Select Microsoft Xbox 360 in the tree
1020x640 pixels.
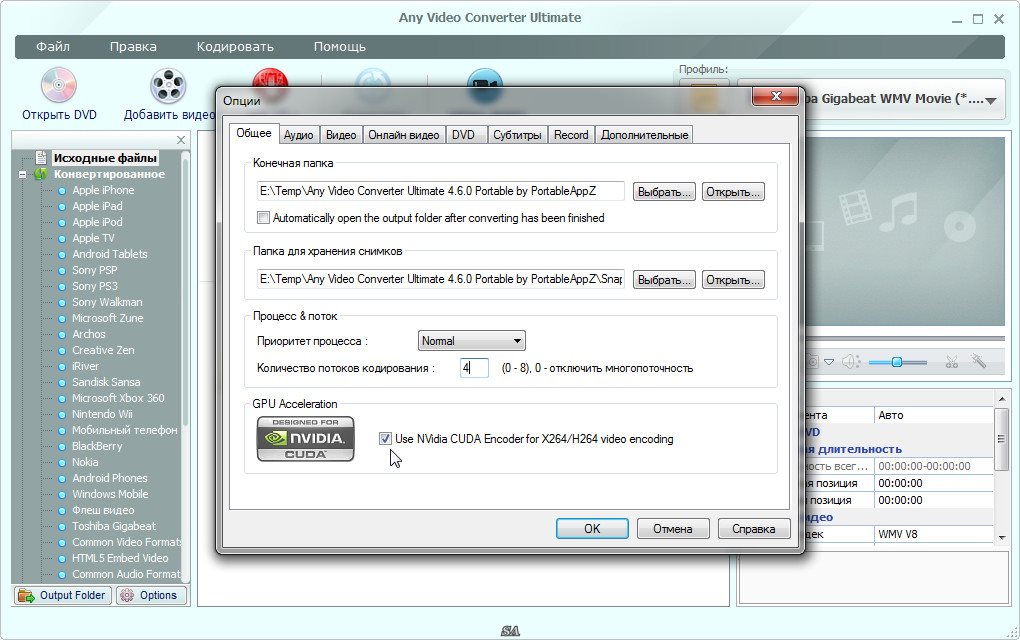(x=118, y=398)
